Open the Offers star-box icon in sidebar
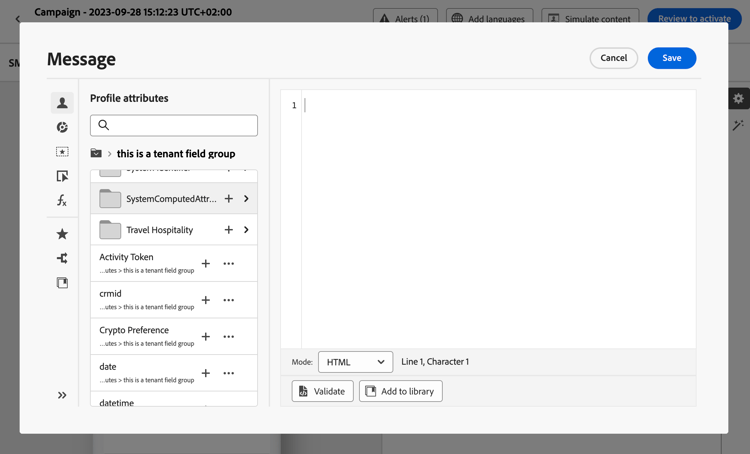The height and width of the screenshot is (454, 750). click(62, 152)
